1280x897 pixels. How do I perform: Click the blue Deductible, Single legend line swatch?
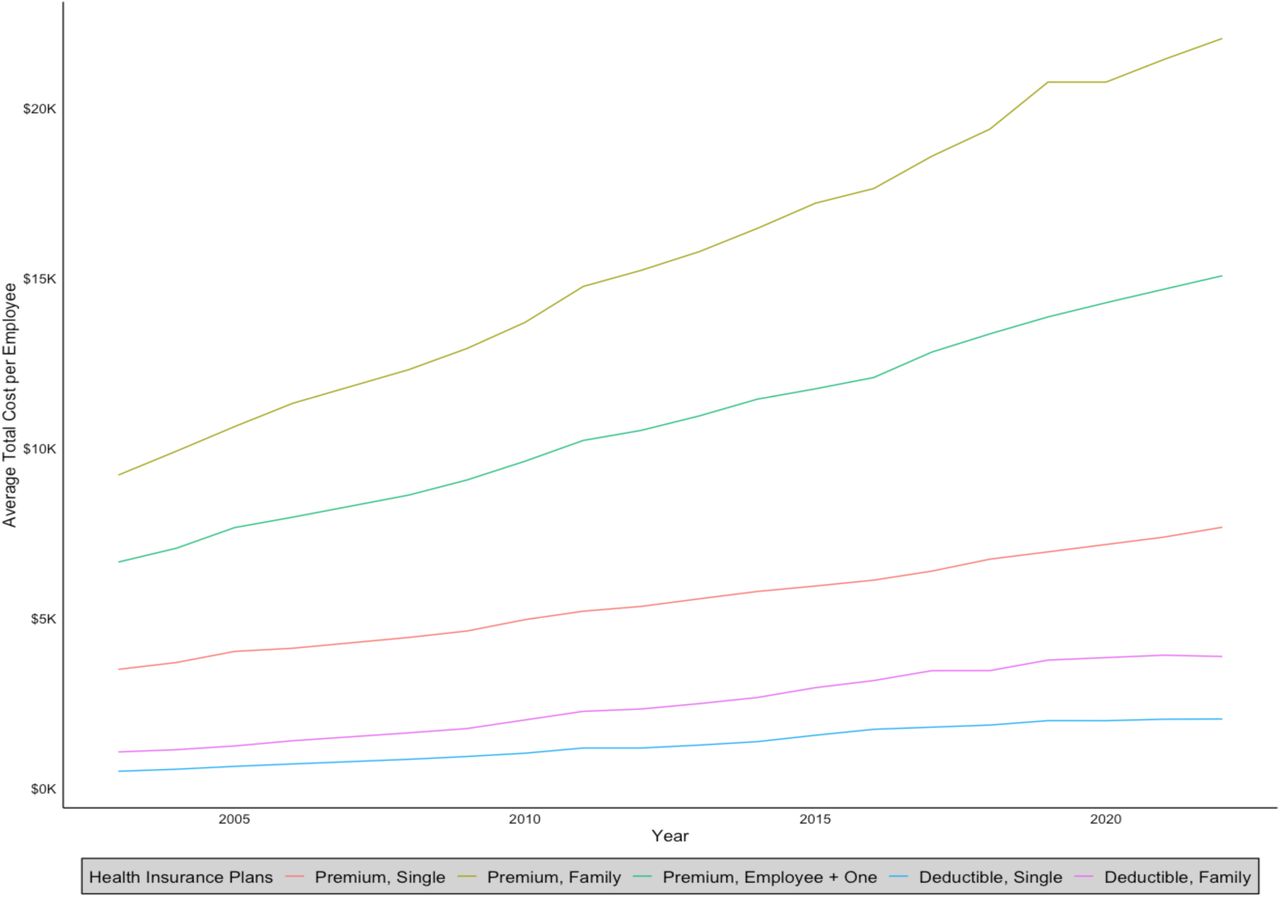[x=897, y=877]
